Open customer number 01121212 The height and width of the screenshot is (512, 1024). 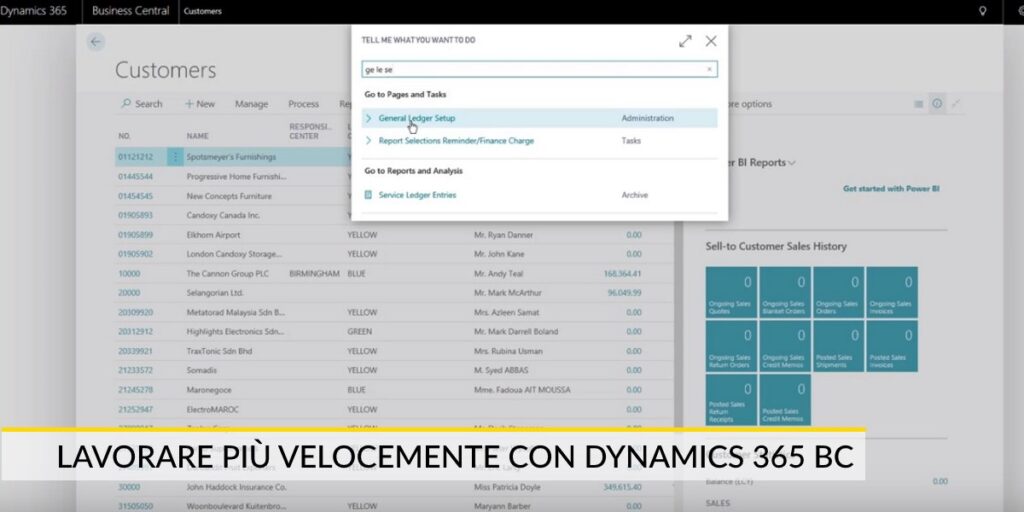pos(135,157)
